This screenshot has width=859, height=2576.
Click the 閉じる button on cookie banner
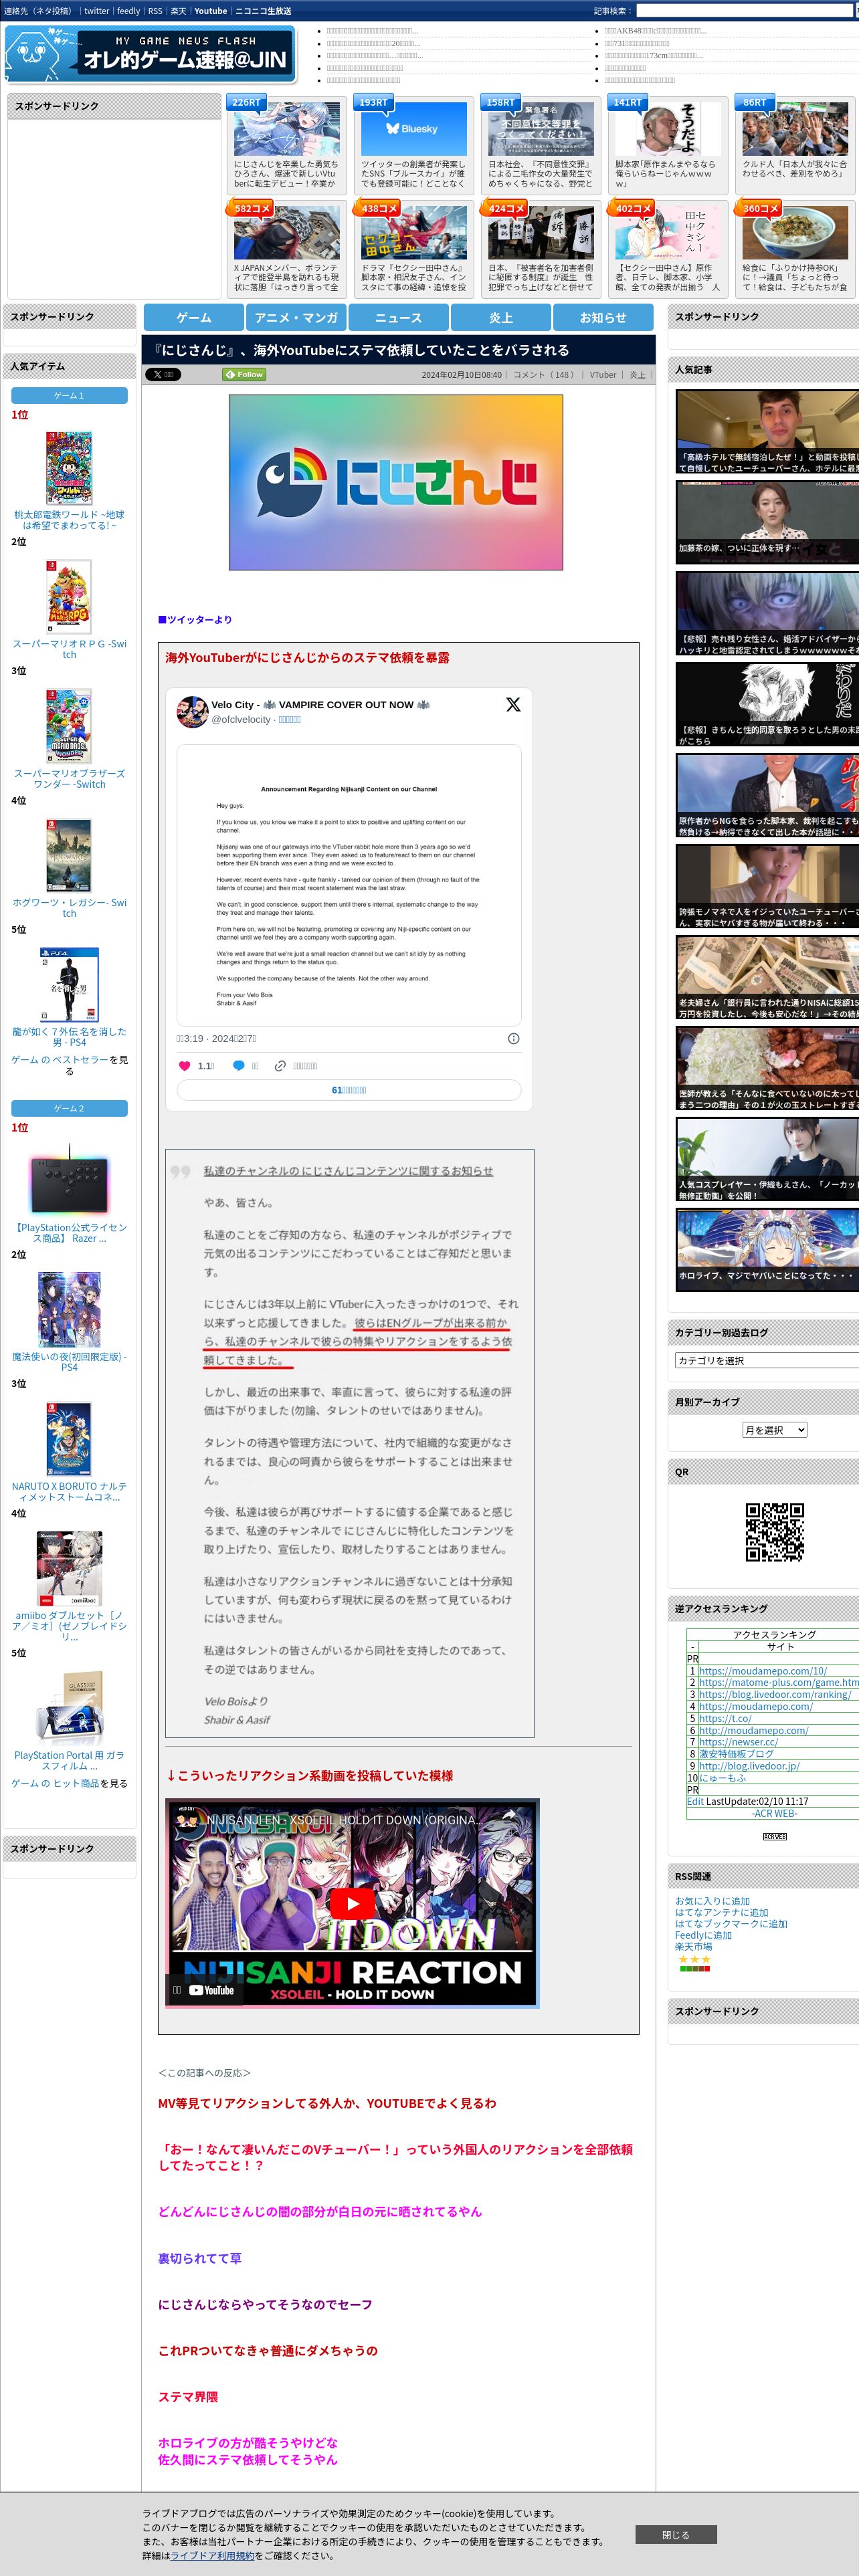(x=676, y=2534)
